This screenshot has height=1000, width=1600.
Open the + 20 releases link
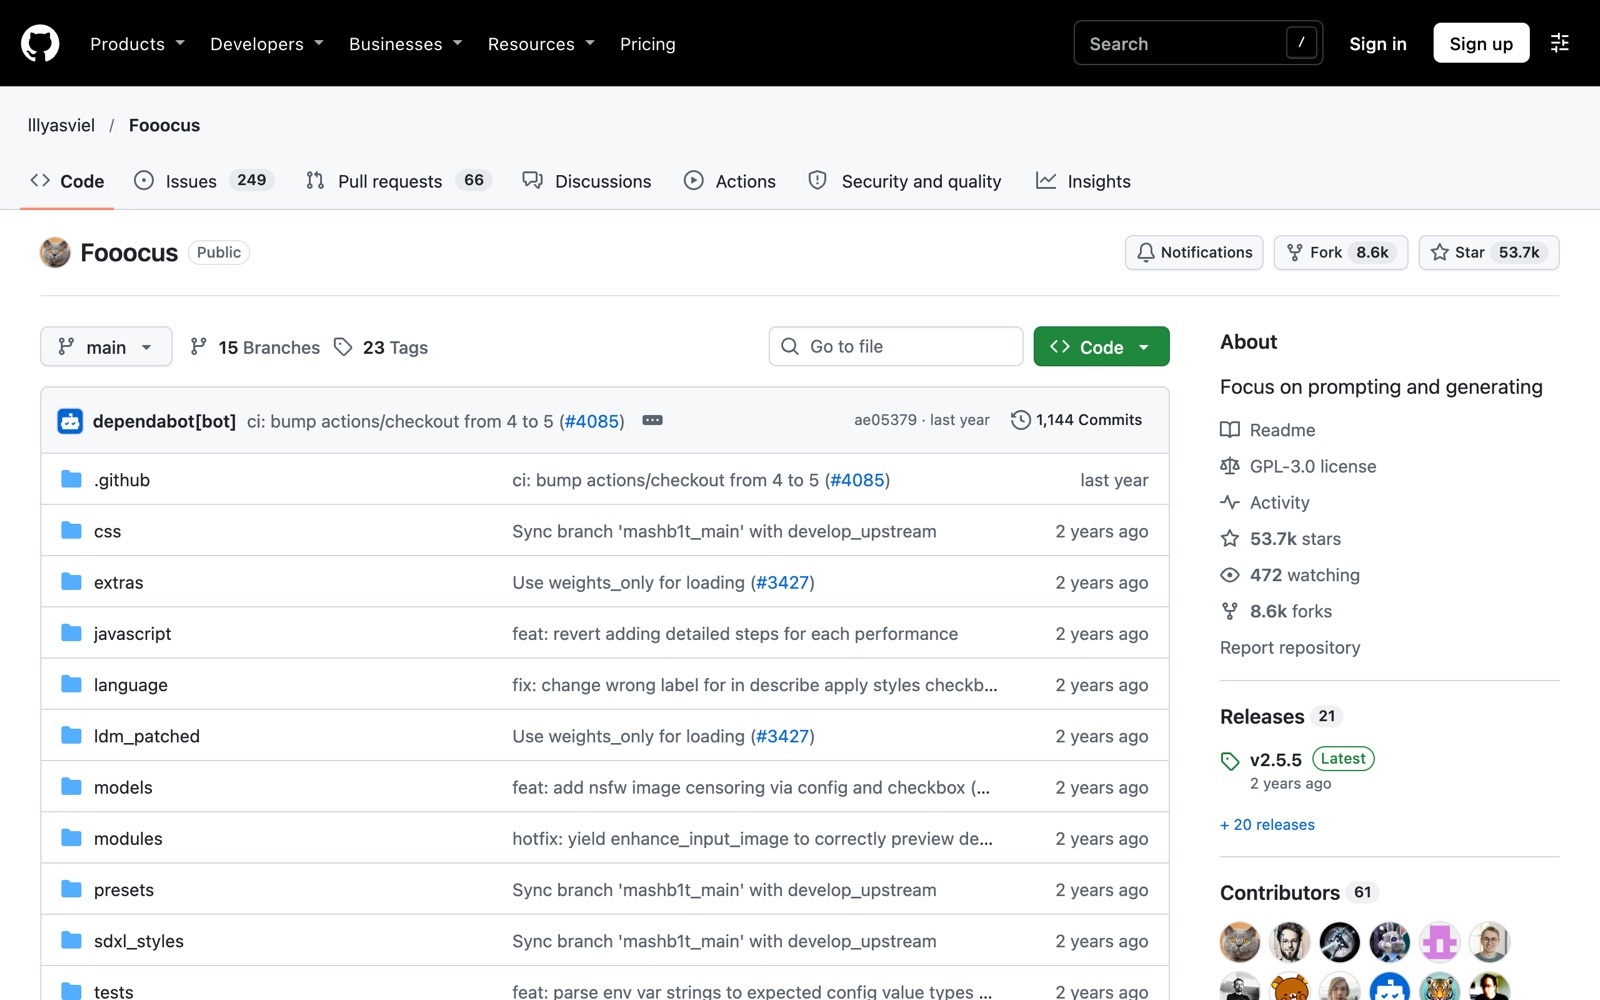click(x=1267, y=825)
